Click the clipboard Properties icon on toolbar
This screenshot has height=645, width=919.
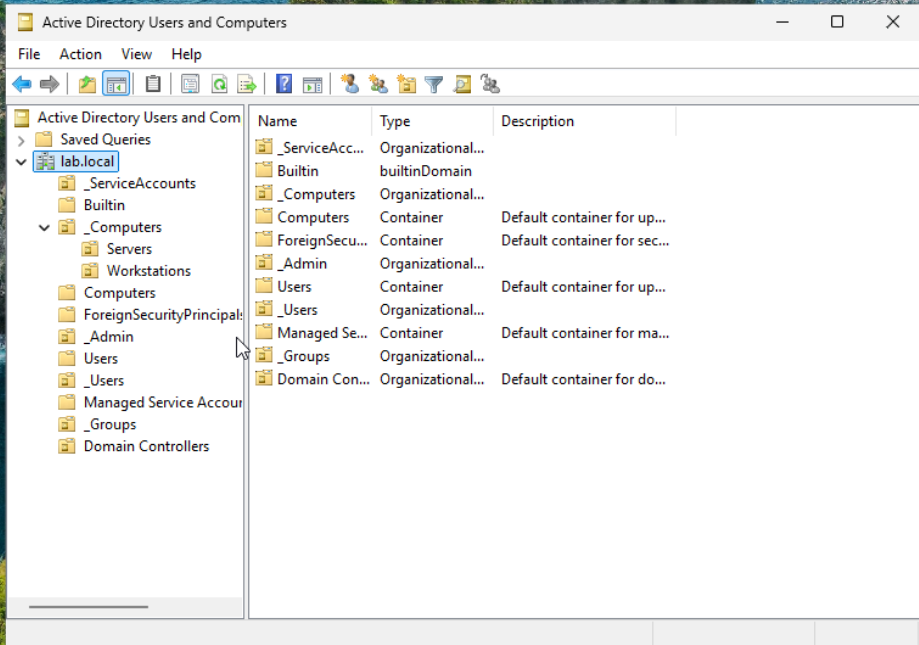click(152, 83)
